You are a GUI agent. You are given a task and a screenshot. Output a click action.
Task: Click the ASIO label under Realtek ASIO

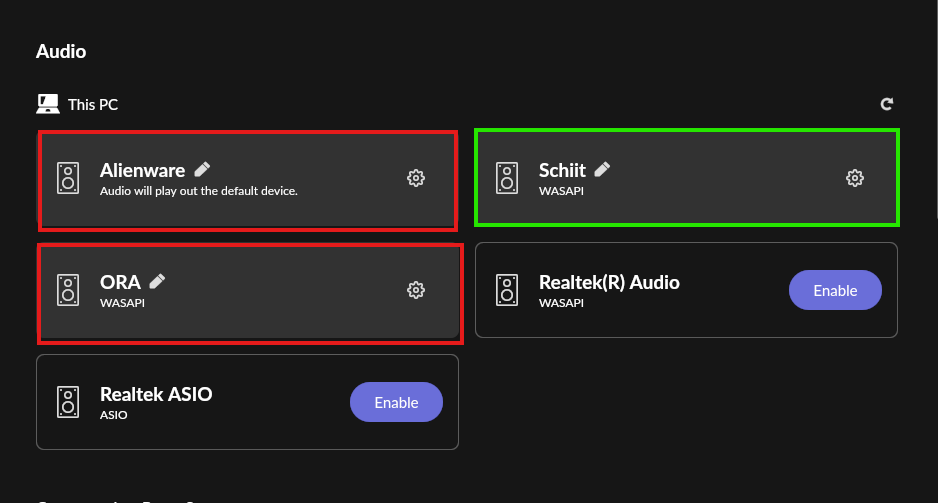coord(114,414)
